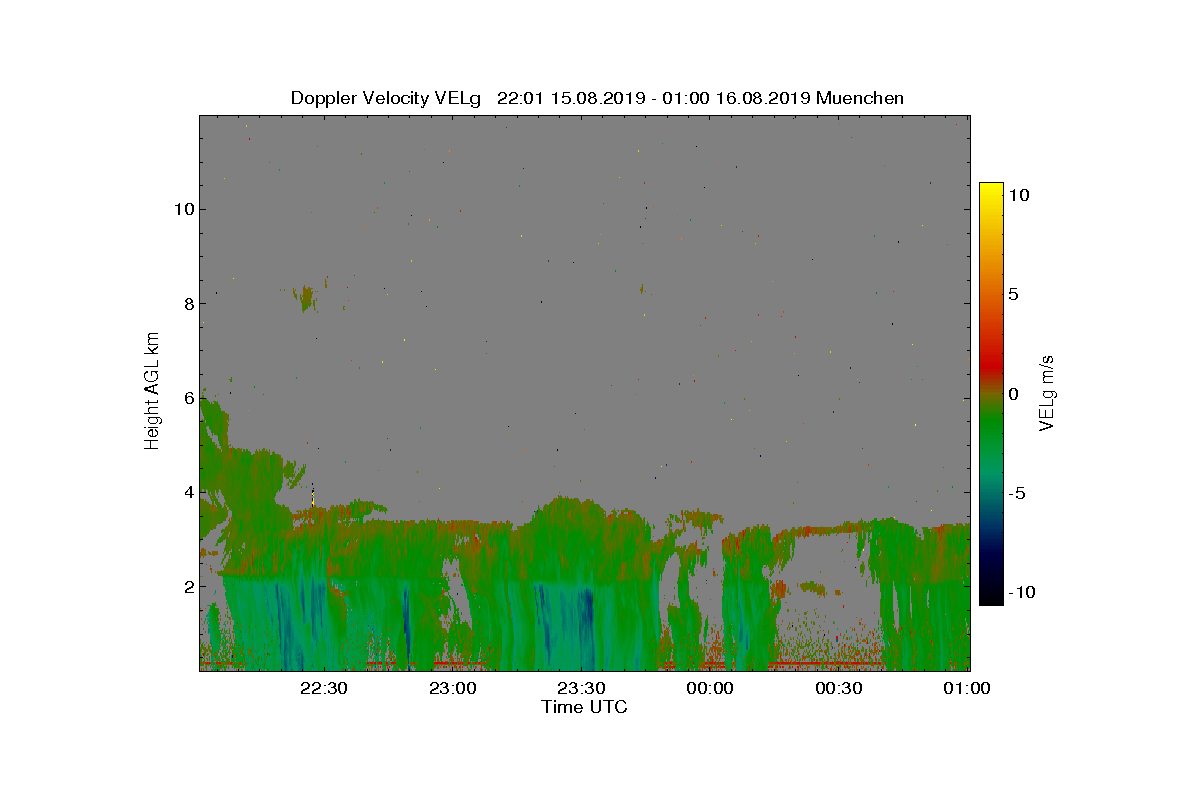Image resolution: width=1200 pixels, height=800 pixels.
Task: Select the 00:00 time tick label
Action: pyautogui.click(x=710, y=688)
